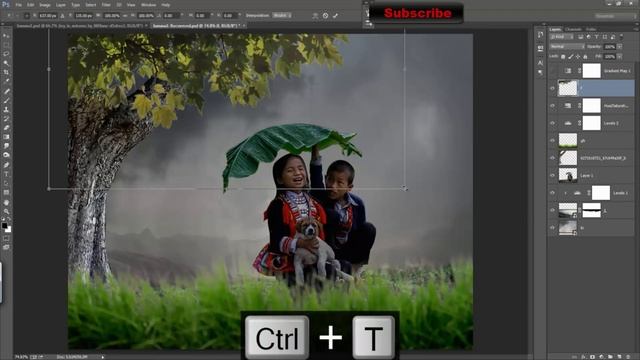Image resolution: width=640 pixels, height=360 pixels.
Task: Hide the Hue/Saturation adjustment layer
Action: [x=553, y=106]
